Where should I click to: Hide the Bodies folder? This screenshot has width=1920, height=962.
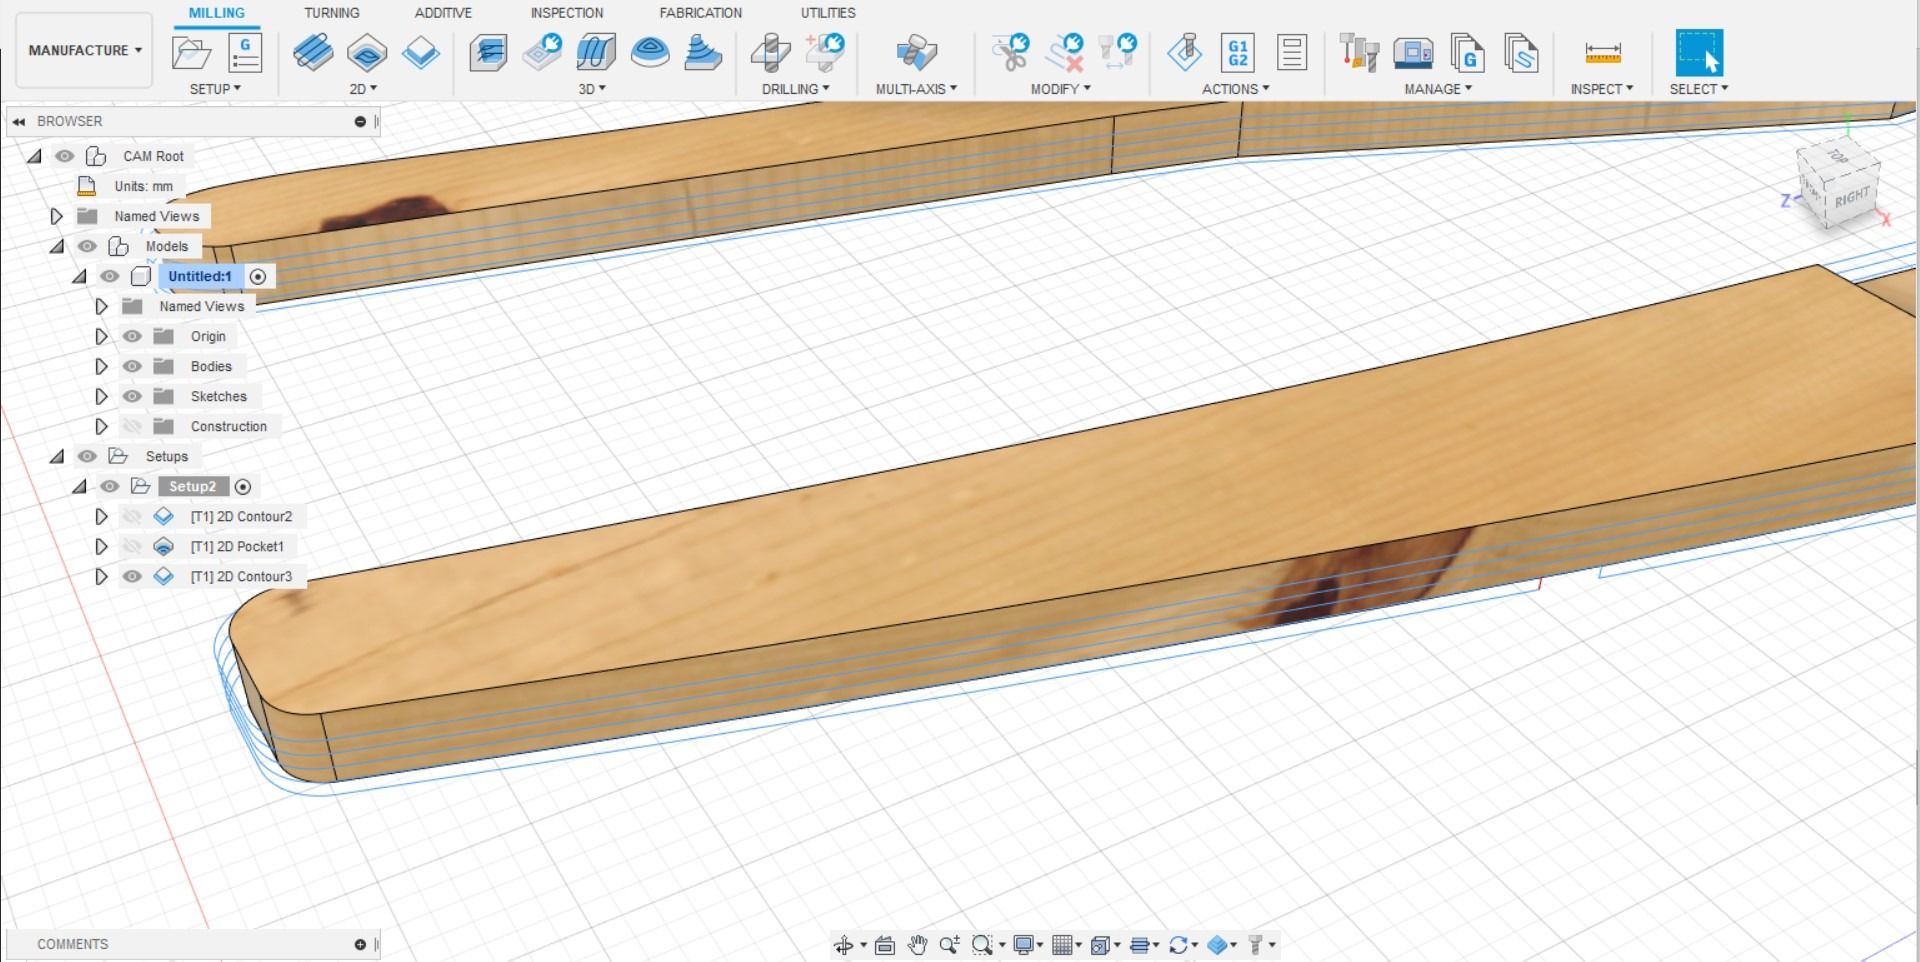pyautogui.click(x=132, y=366)
